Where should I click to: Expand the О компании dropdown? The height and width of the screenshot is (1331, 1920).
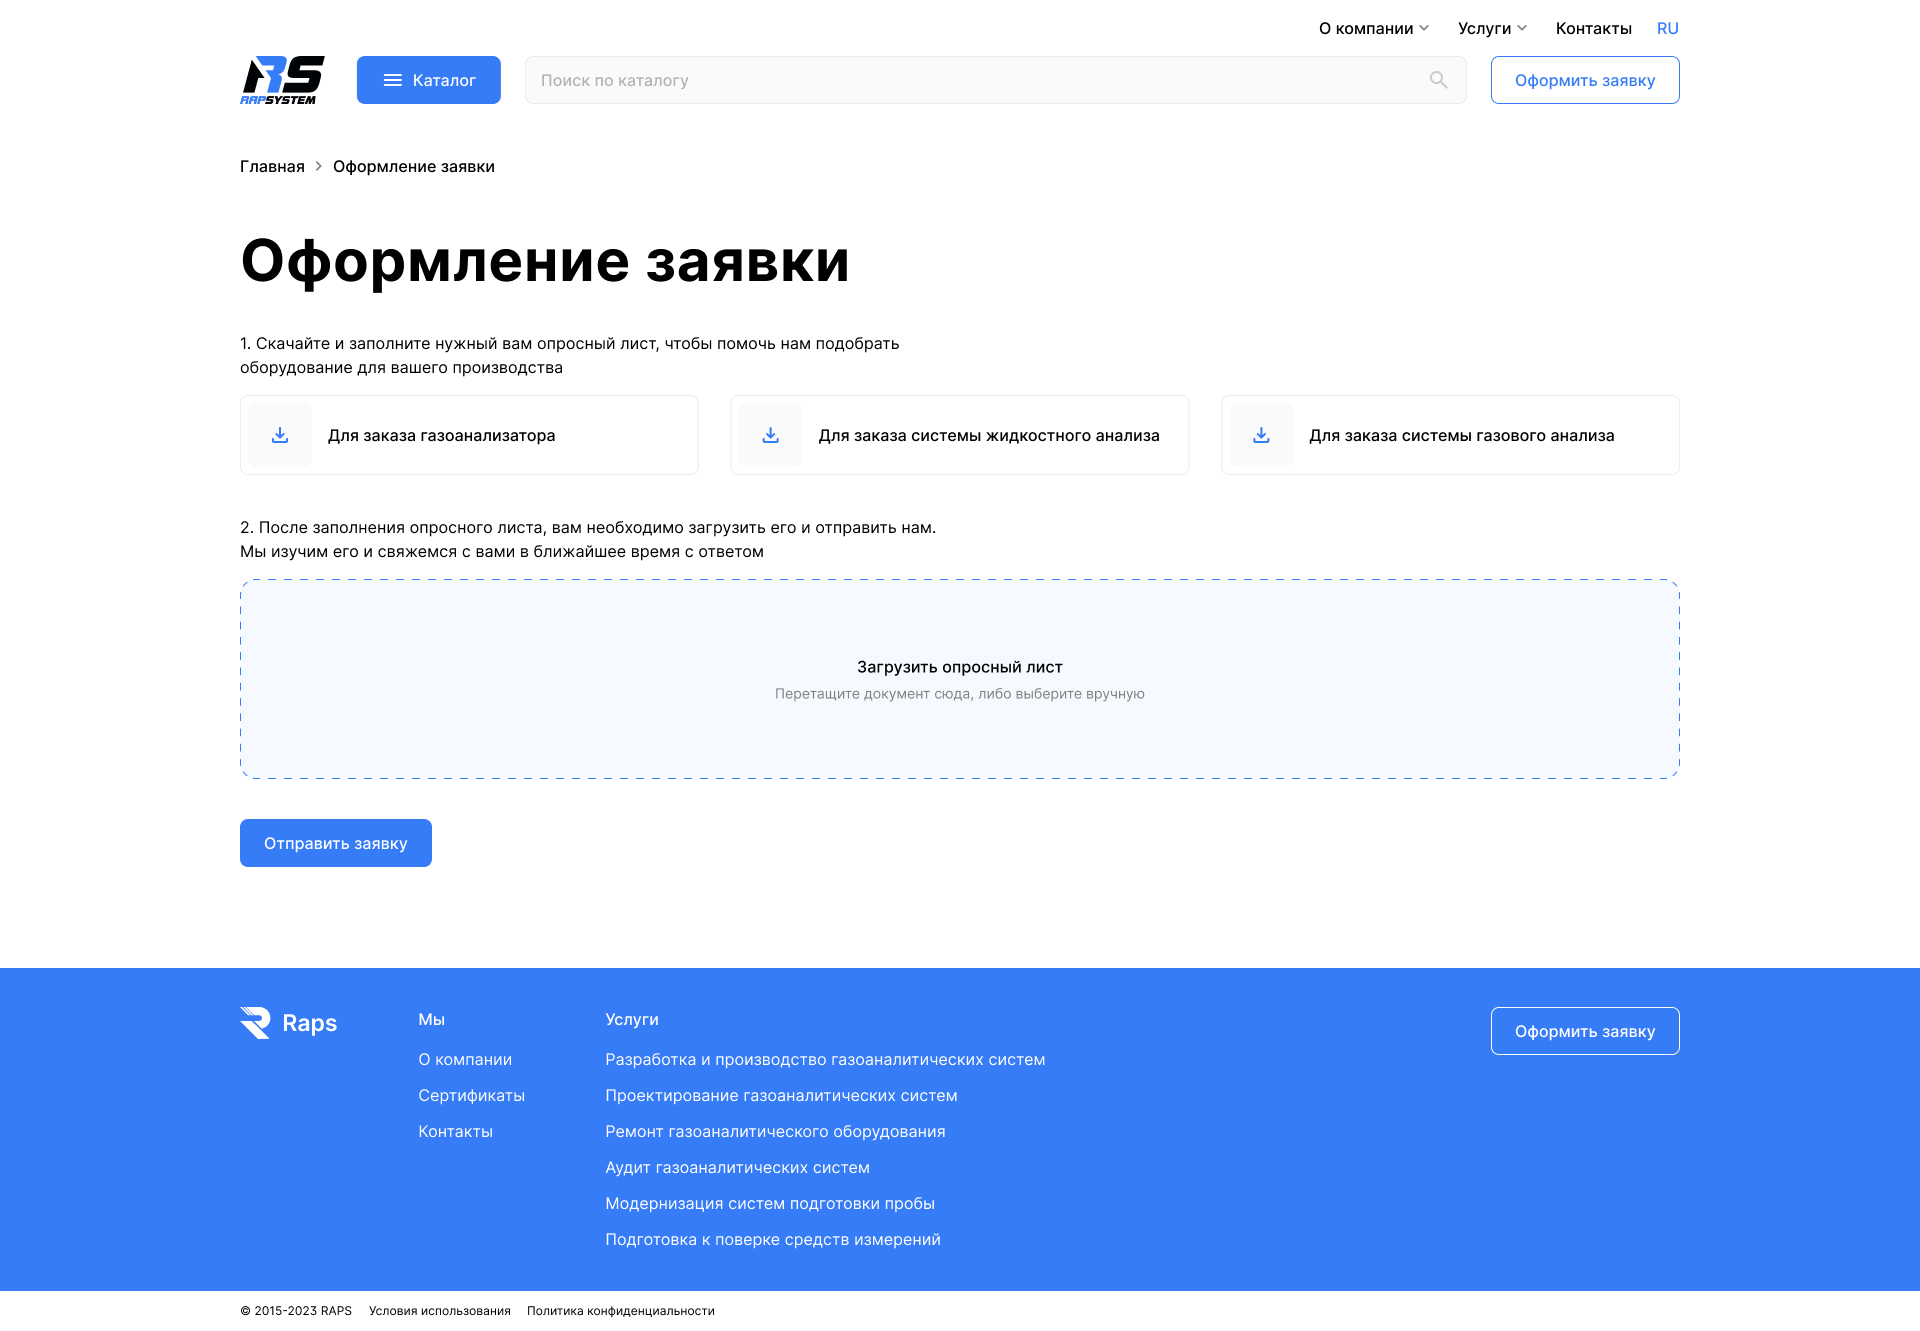(x=1373, y=28)
